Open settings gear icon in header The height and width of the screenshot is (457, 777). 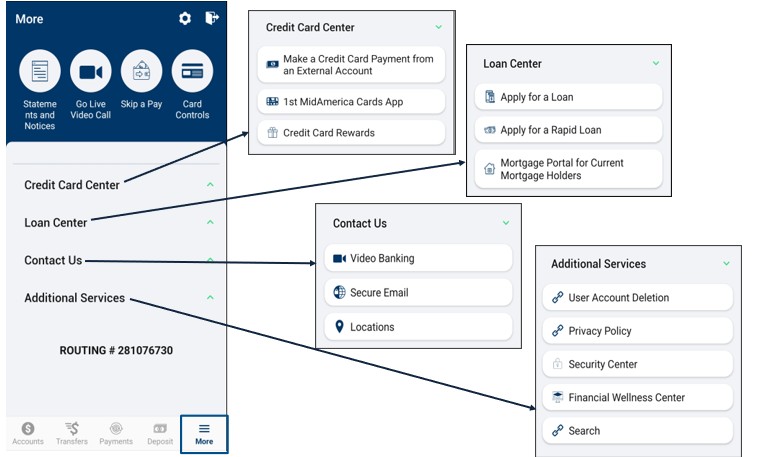[185, 18]
